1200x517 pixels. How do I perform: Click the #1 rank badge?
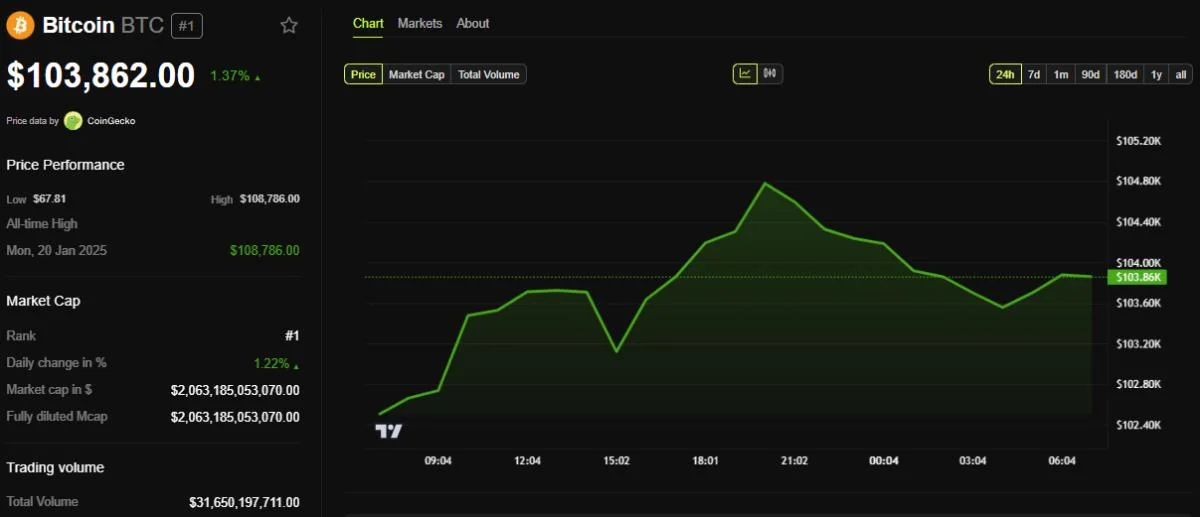coord(187,26)
